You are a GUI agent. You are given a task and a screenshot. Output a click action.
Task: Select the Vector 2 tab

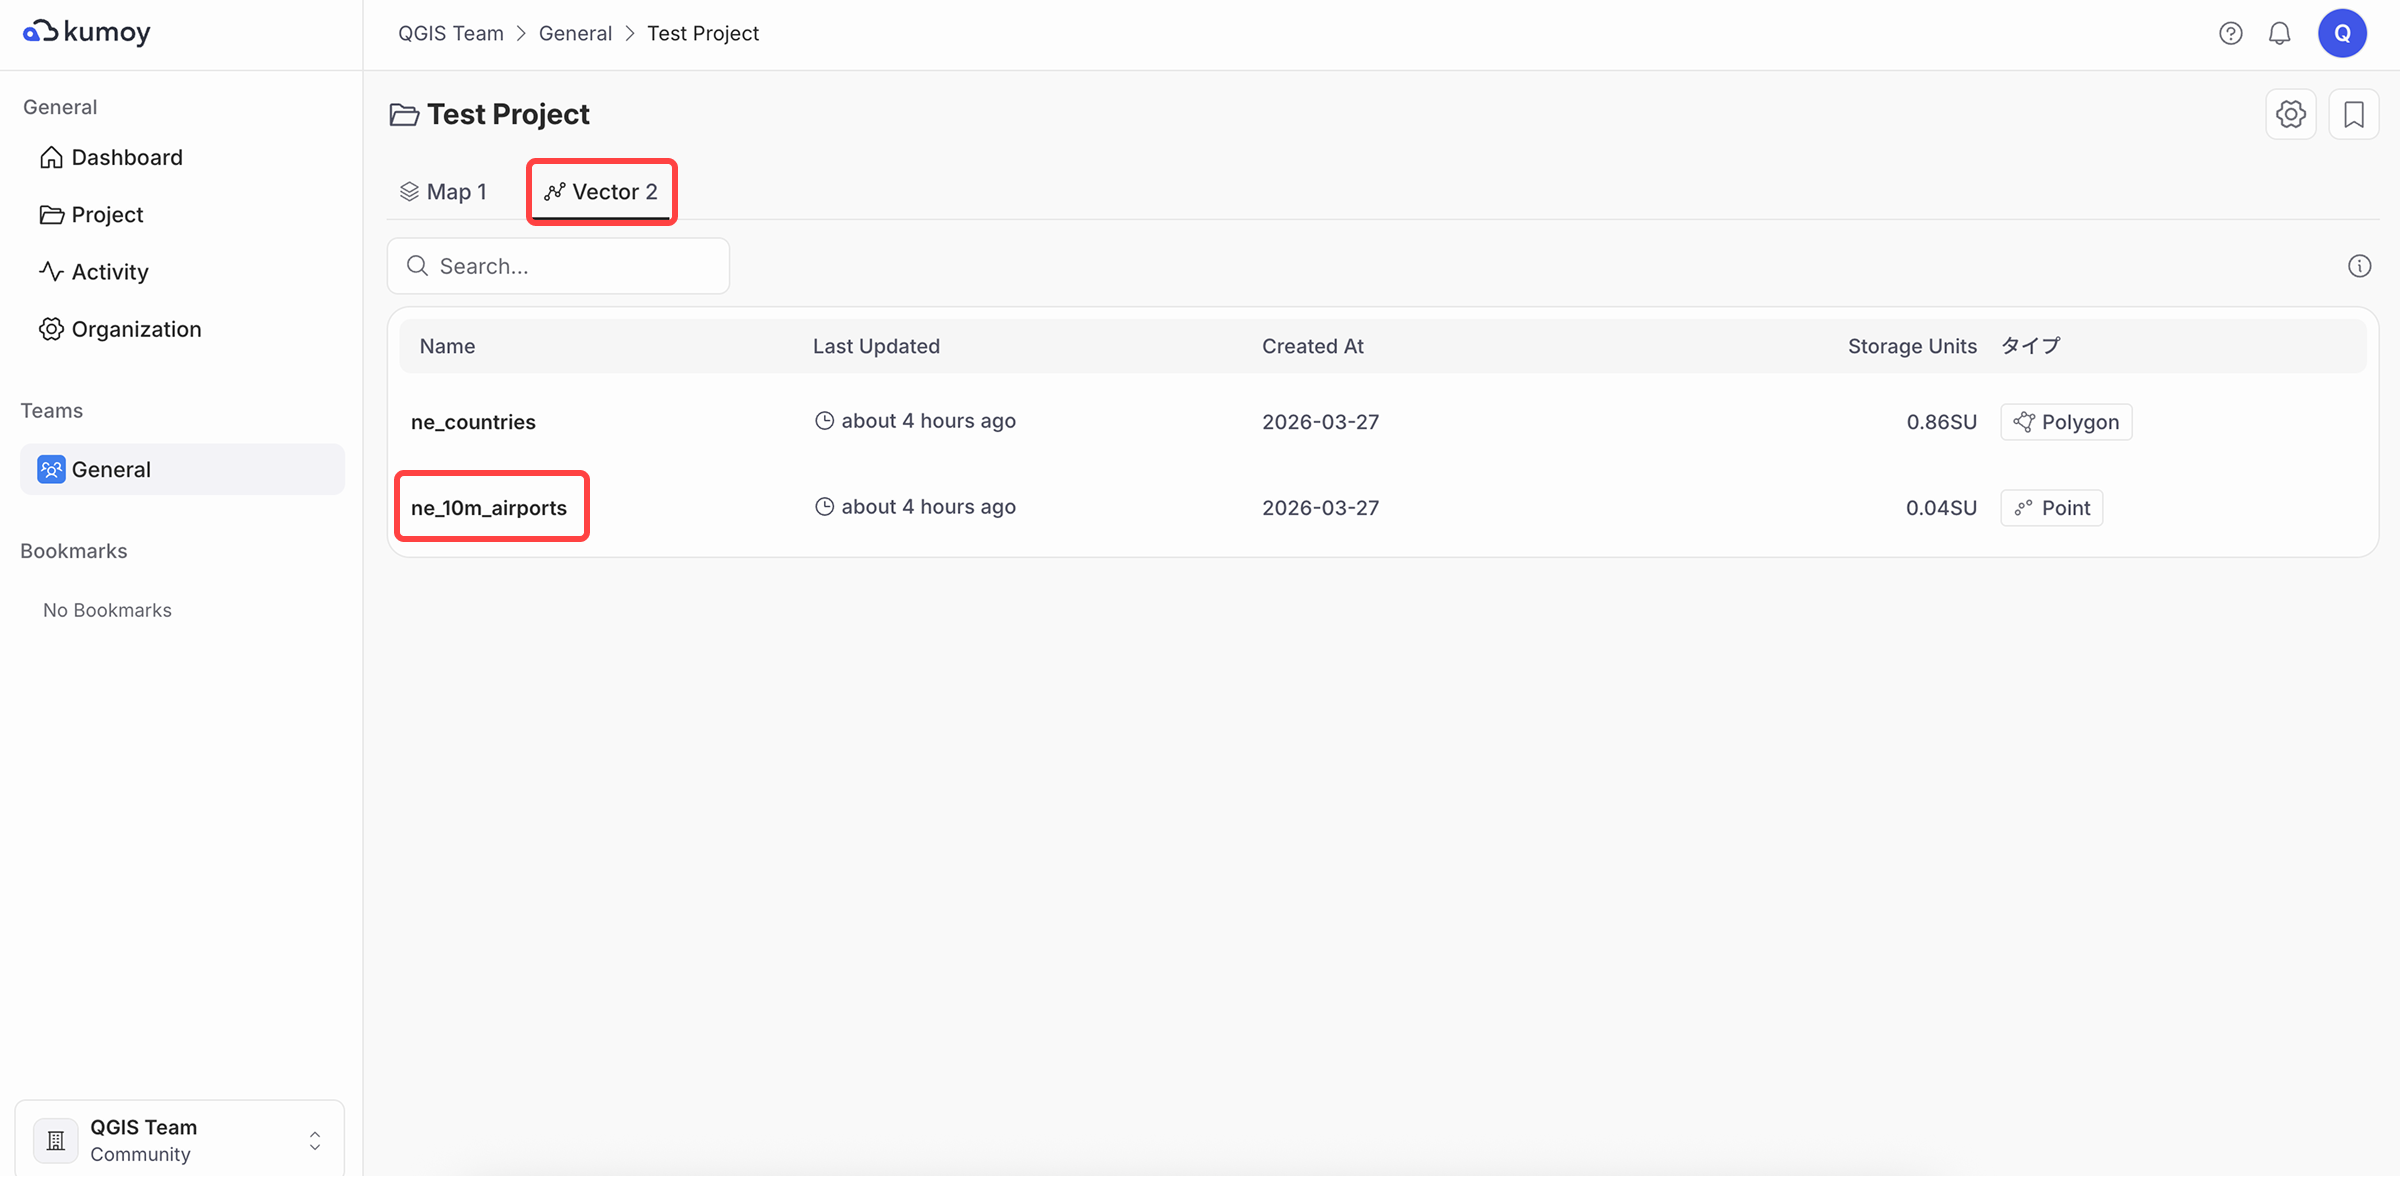601,192
